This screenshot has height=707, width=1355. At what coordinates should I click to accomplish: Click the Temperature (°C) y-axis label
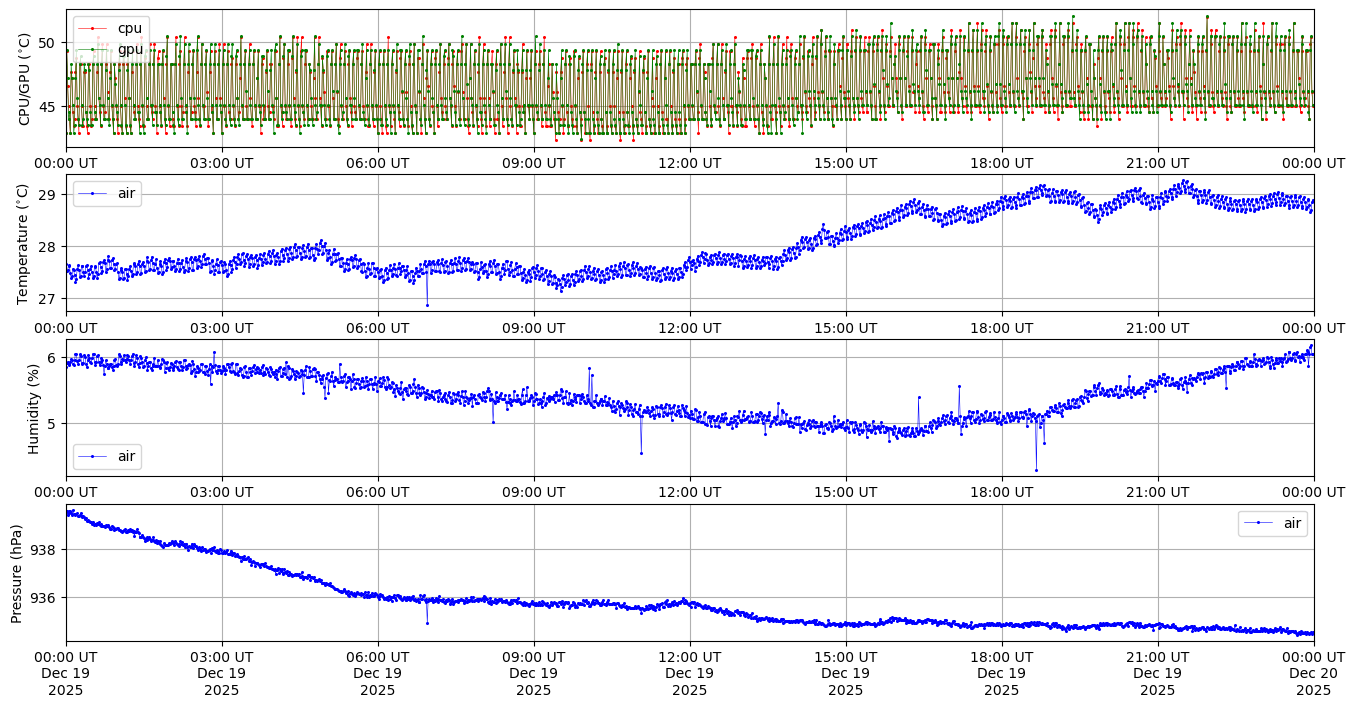tap(25, 242)
